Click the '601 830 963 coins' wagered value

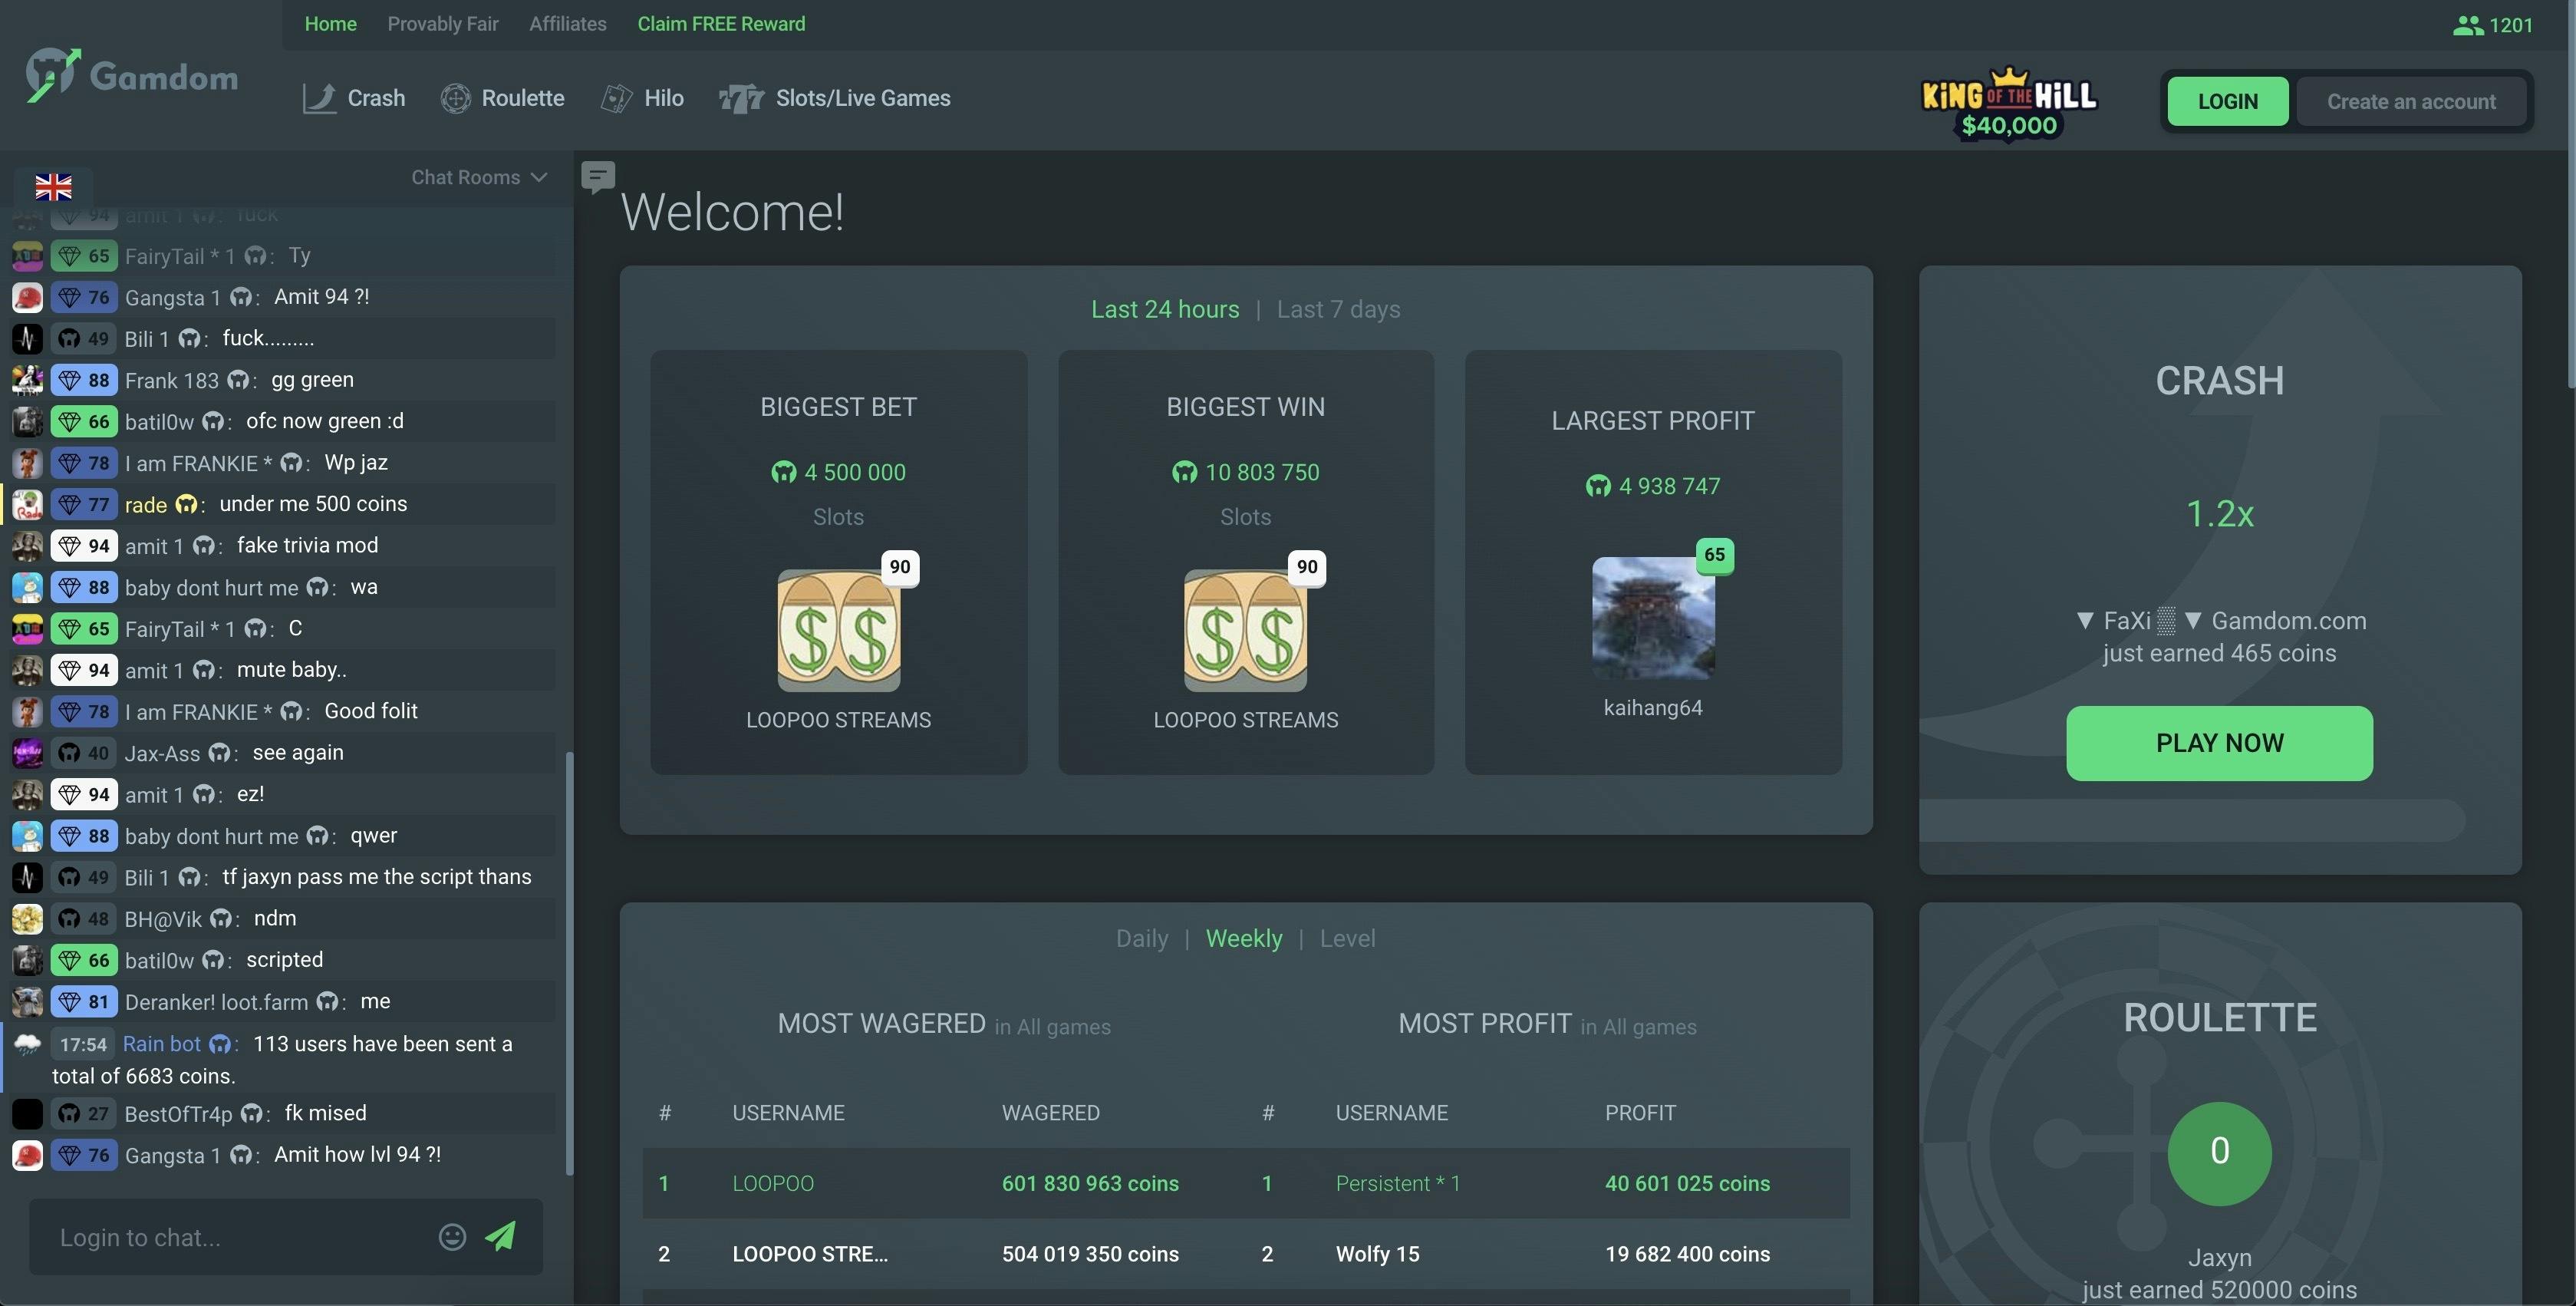1090,1183
